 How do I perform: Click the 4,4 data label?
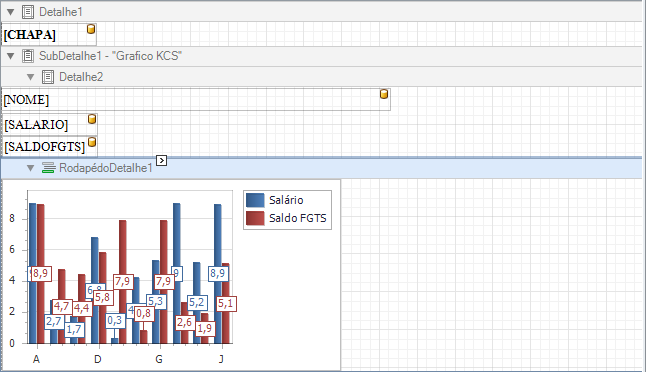coord(82,308)
